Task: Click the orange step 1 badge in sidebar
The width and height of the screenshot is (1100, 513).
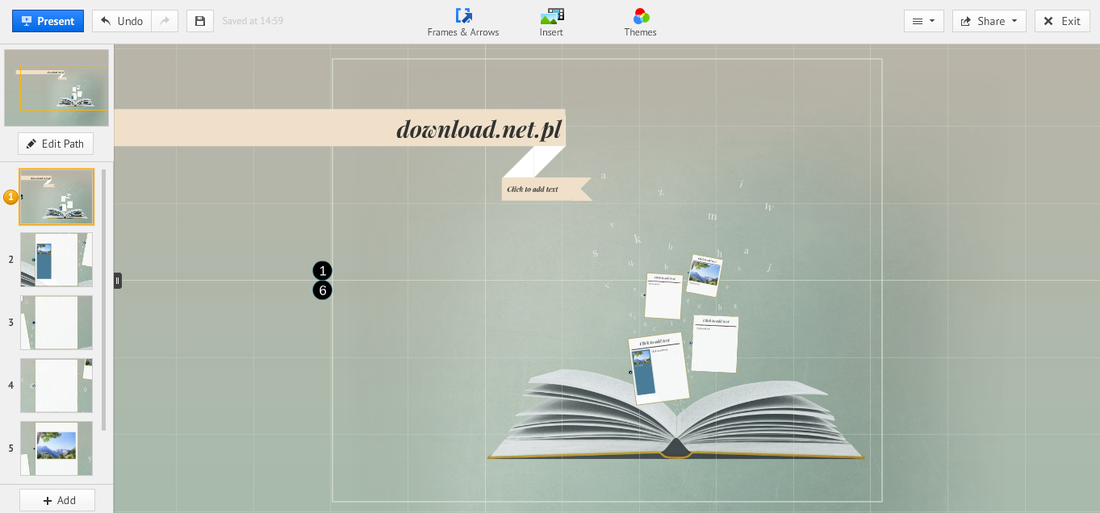Action: point(11,197)
